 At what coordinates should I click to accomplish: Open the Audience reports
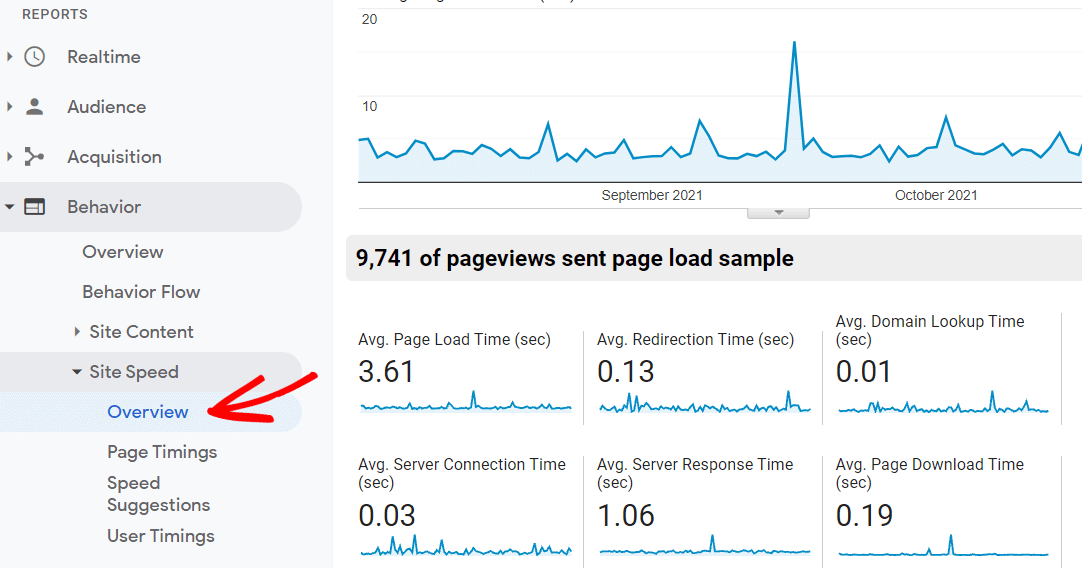coord(106,107)
